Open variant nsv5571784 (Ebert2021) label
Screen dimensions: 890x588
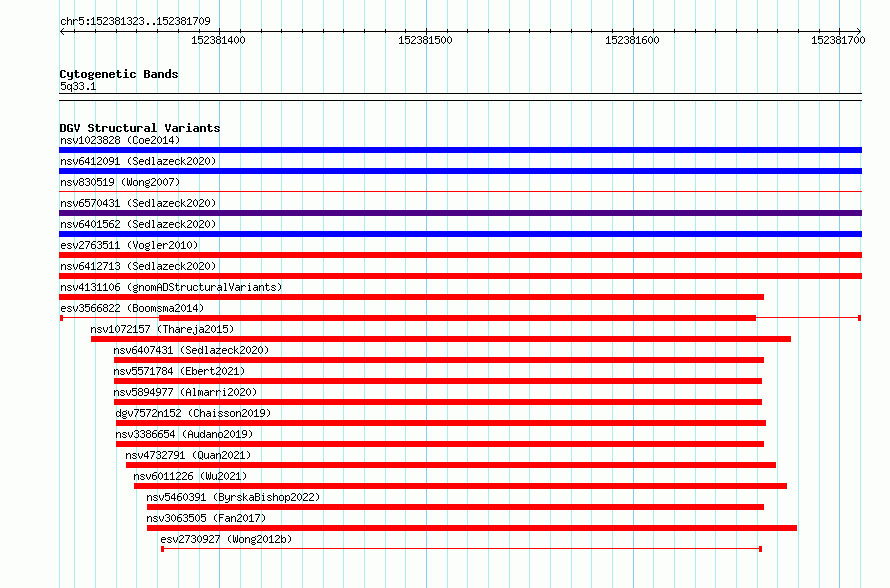[x=179, y=371]
